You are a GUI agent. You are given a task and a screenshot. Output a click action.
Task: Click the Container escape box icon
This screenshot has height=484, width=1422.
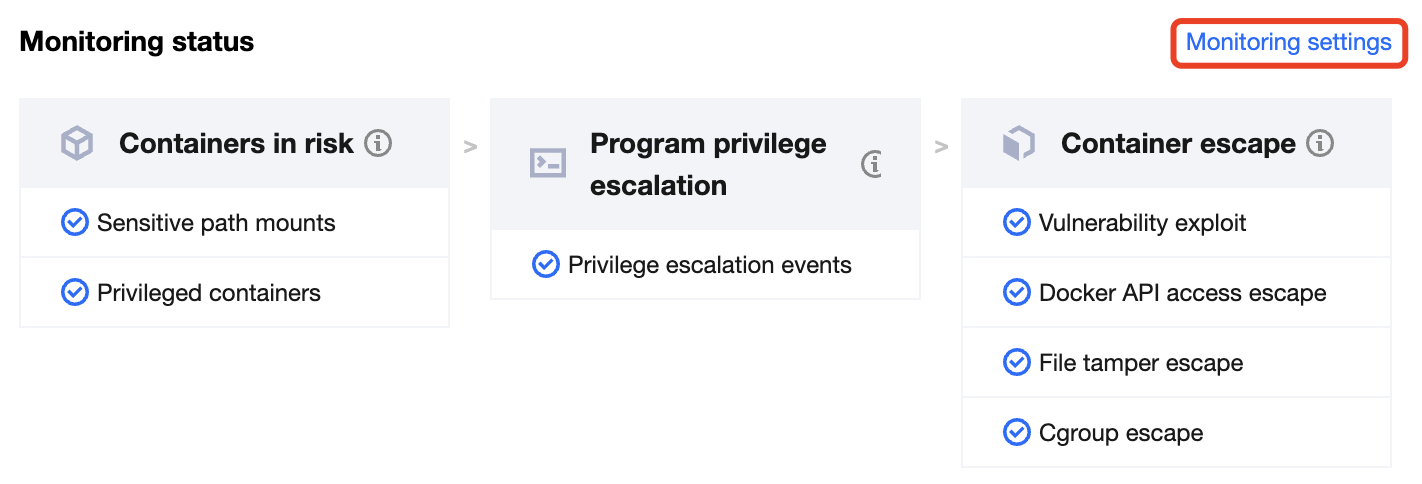click(1018, 144)
